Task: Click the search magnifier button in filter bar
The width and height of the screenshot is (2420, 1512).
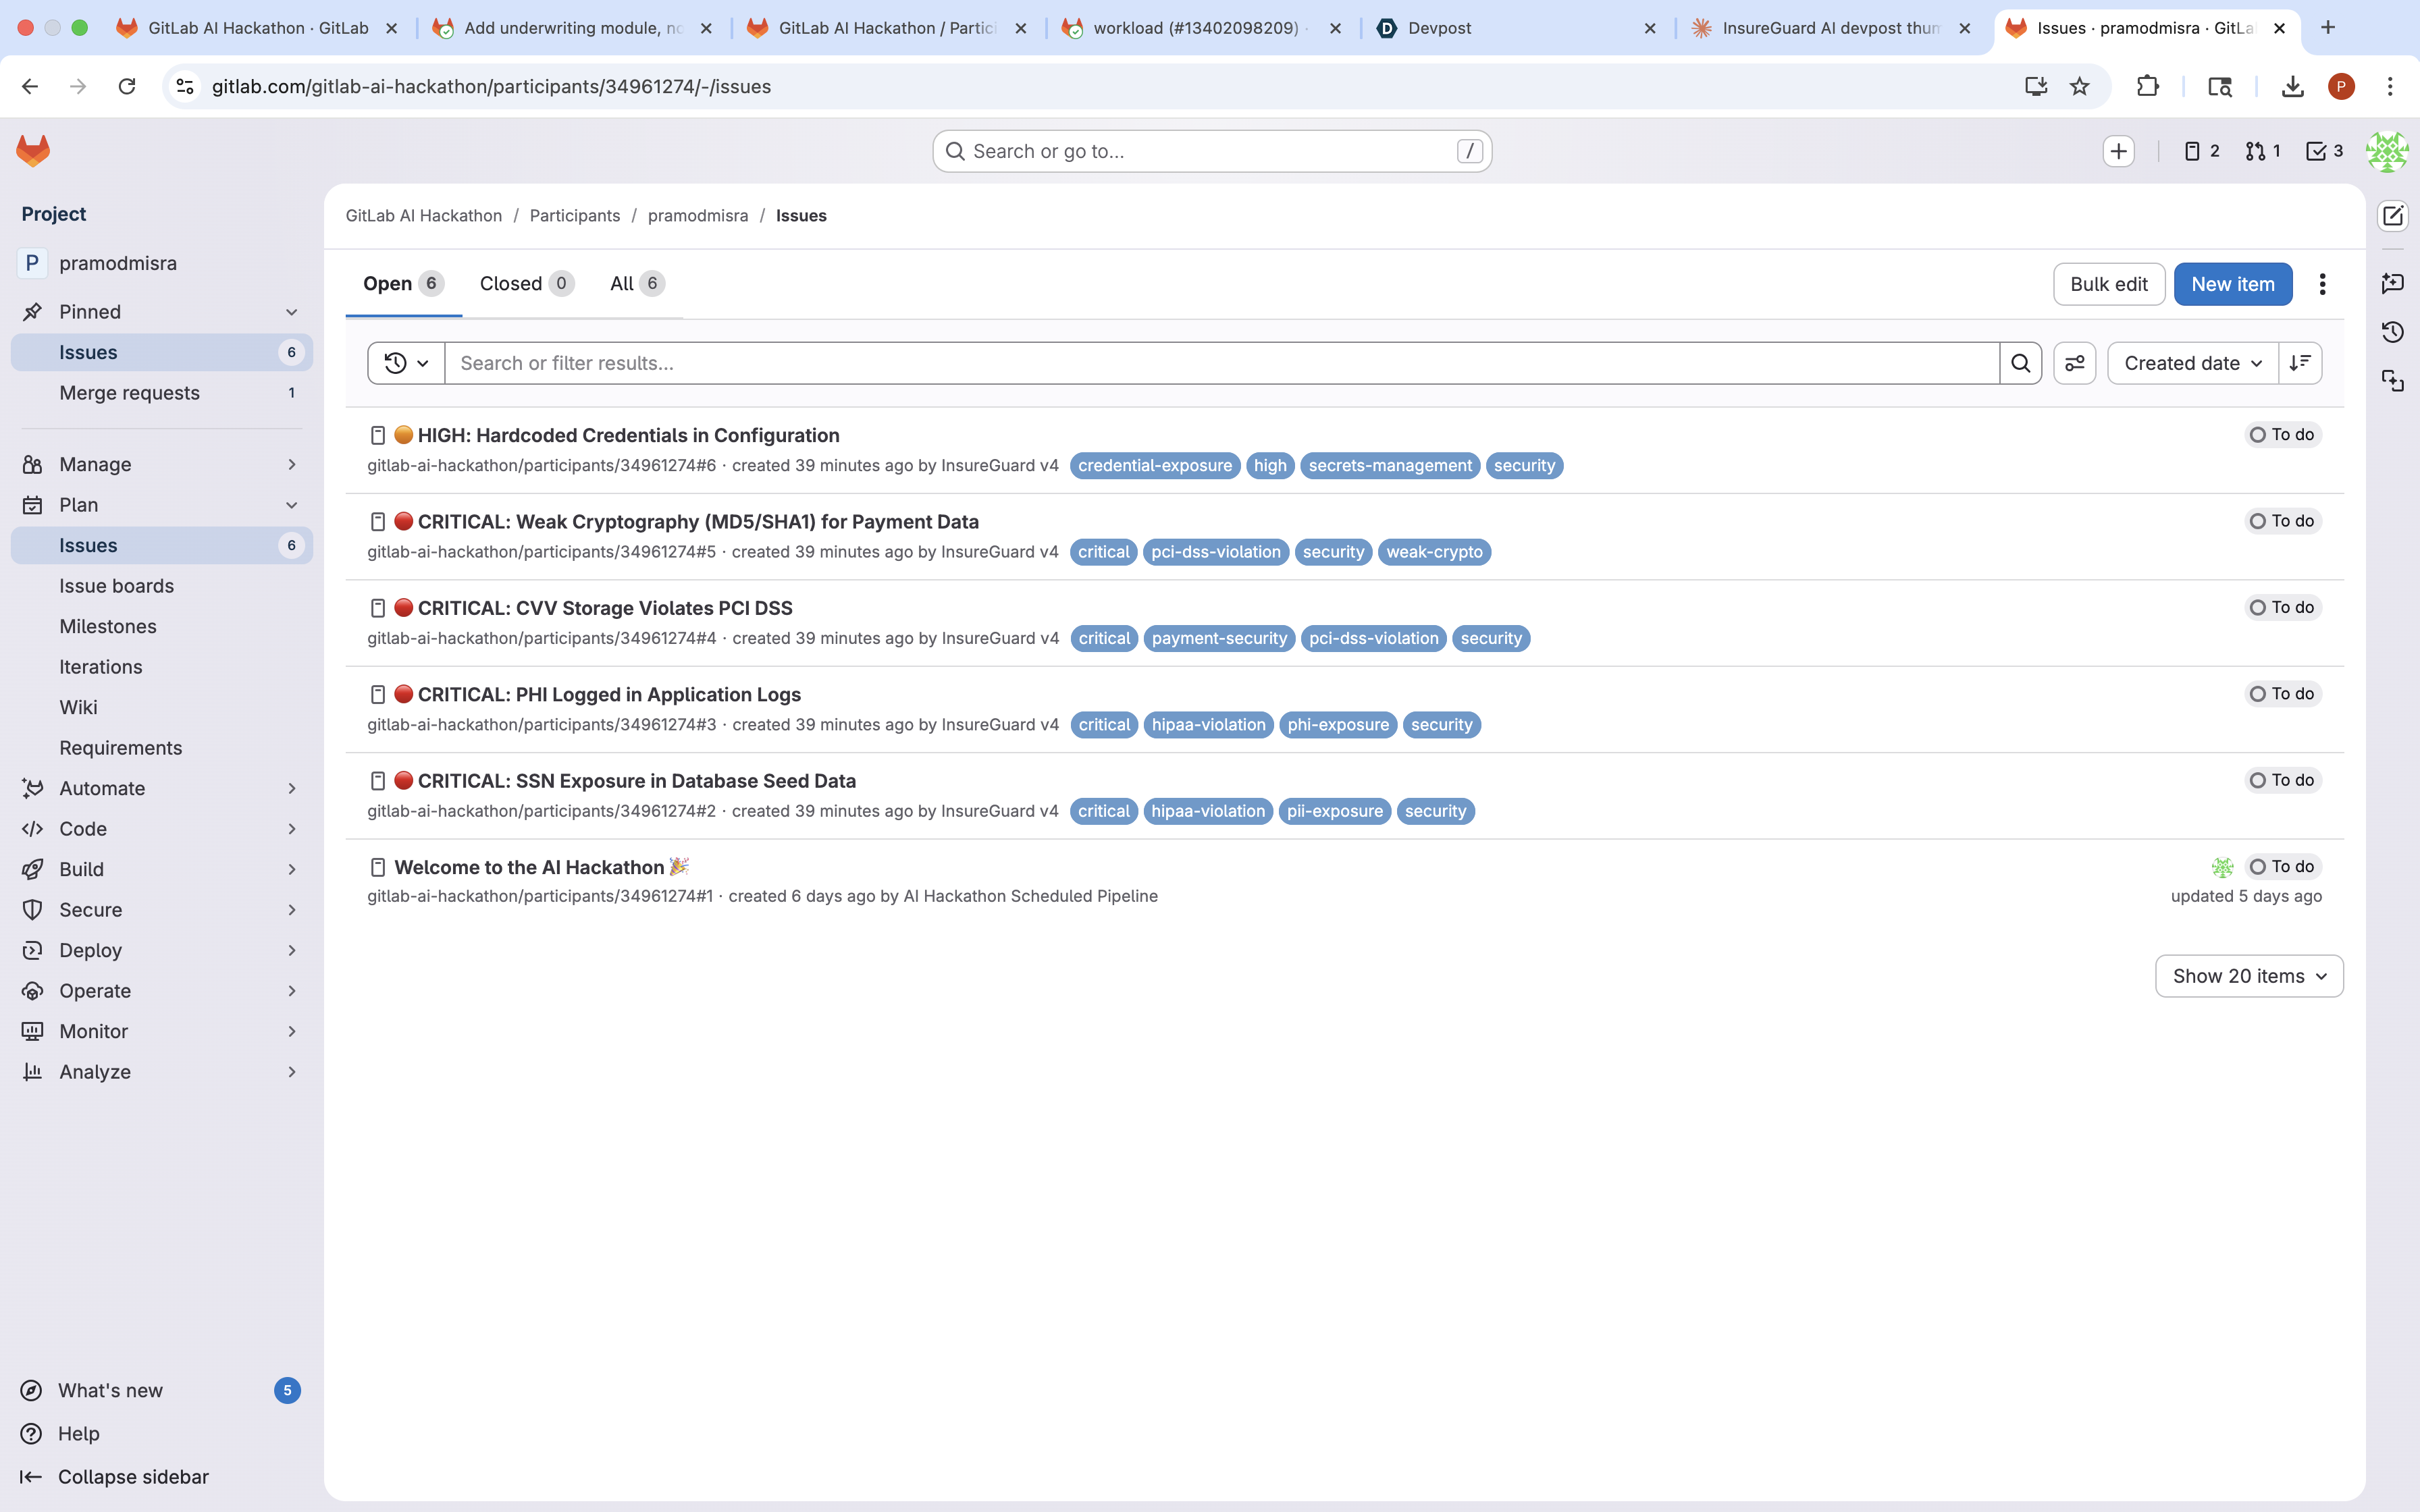Action: tap(2020, 363)
